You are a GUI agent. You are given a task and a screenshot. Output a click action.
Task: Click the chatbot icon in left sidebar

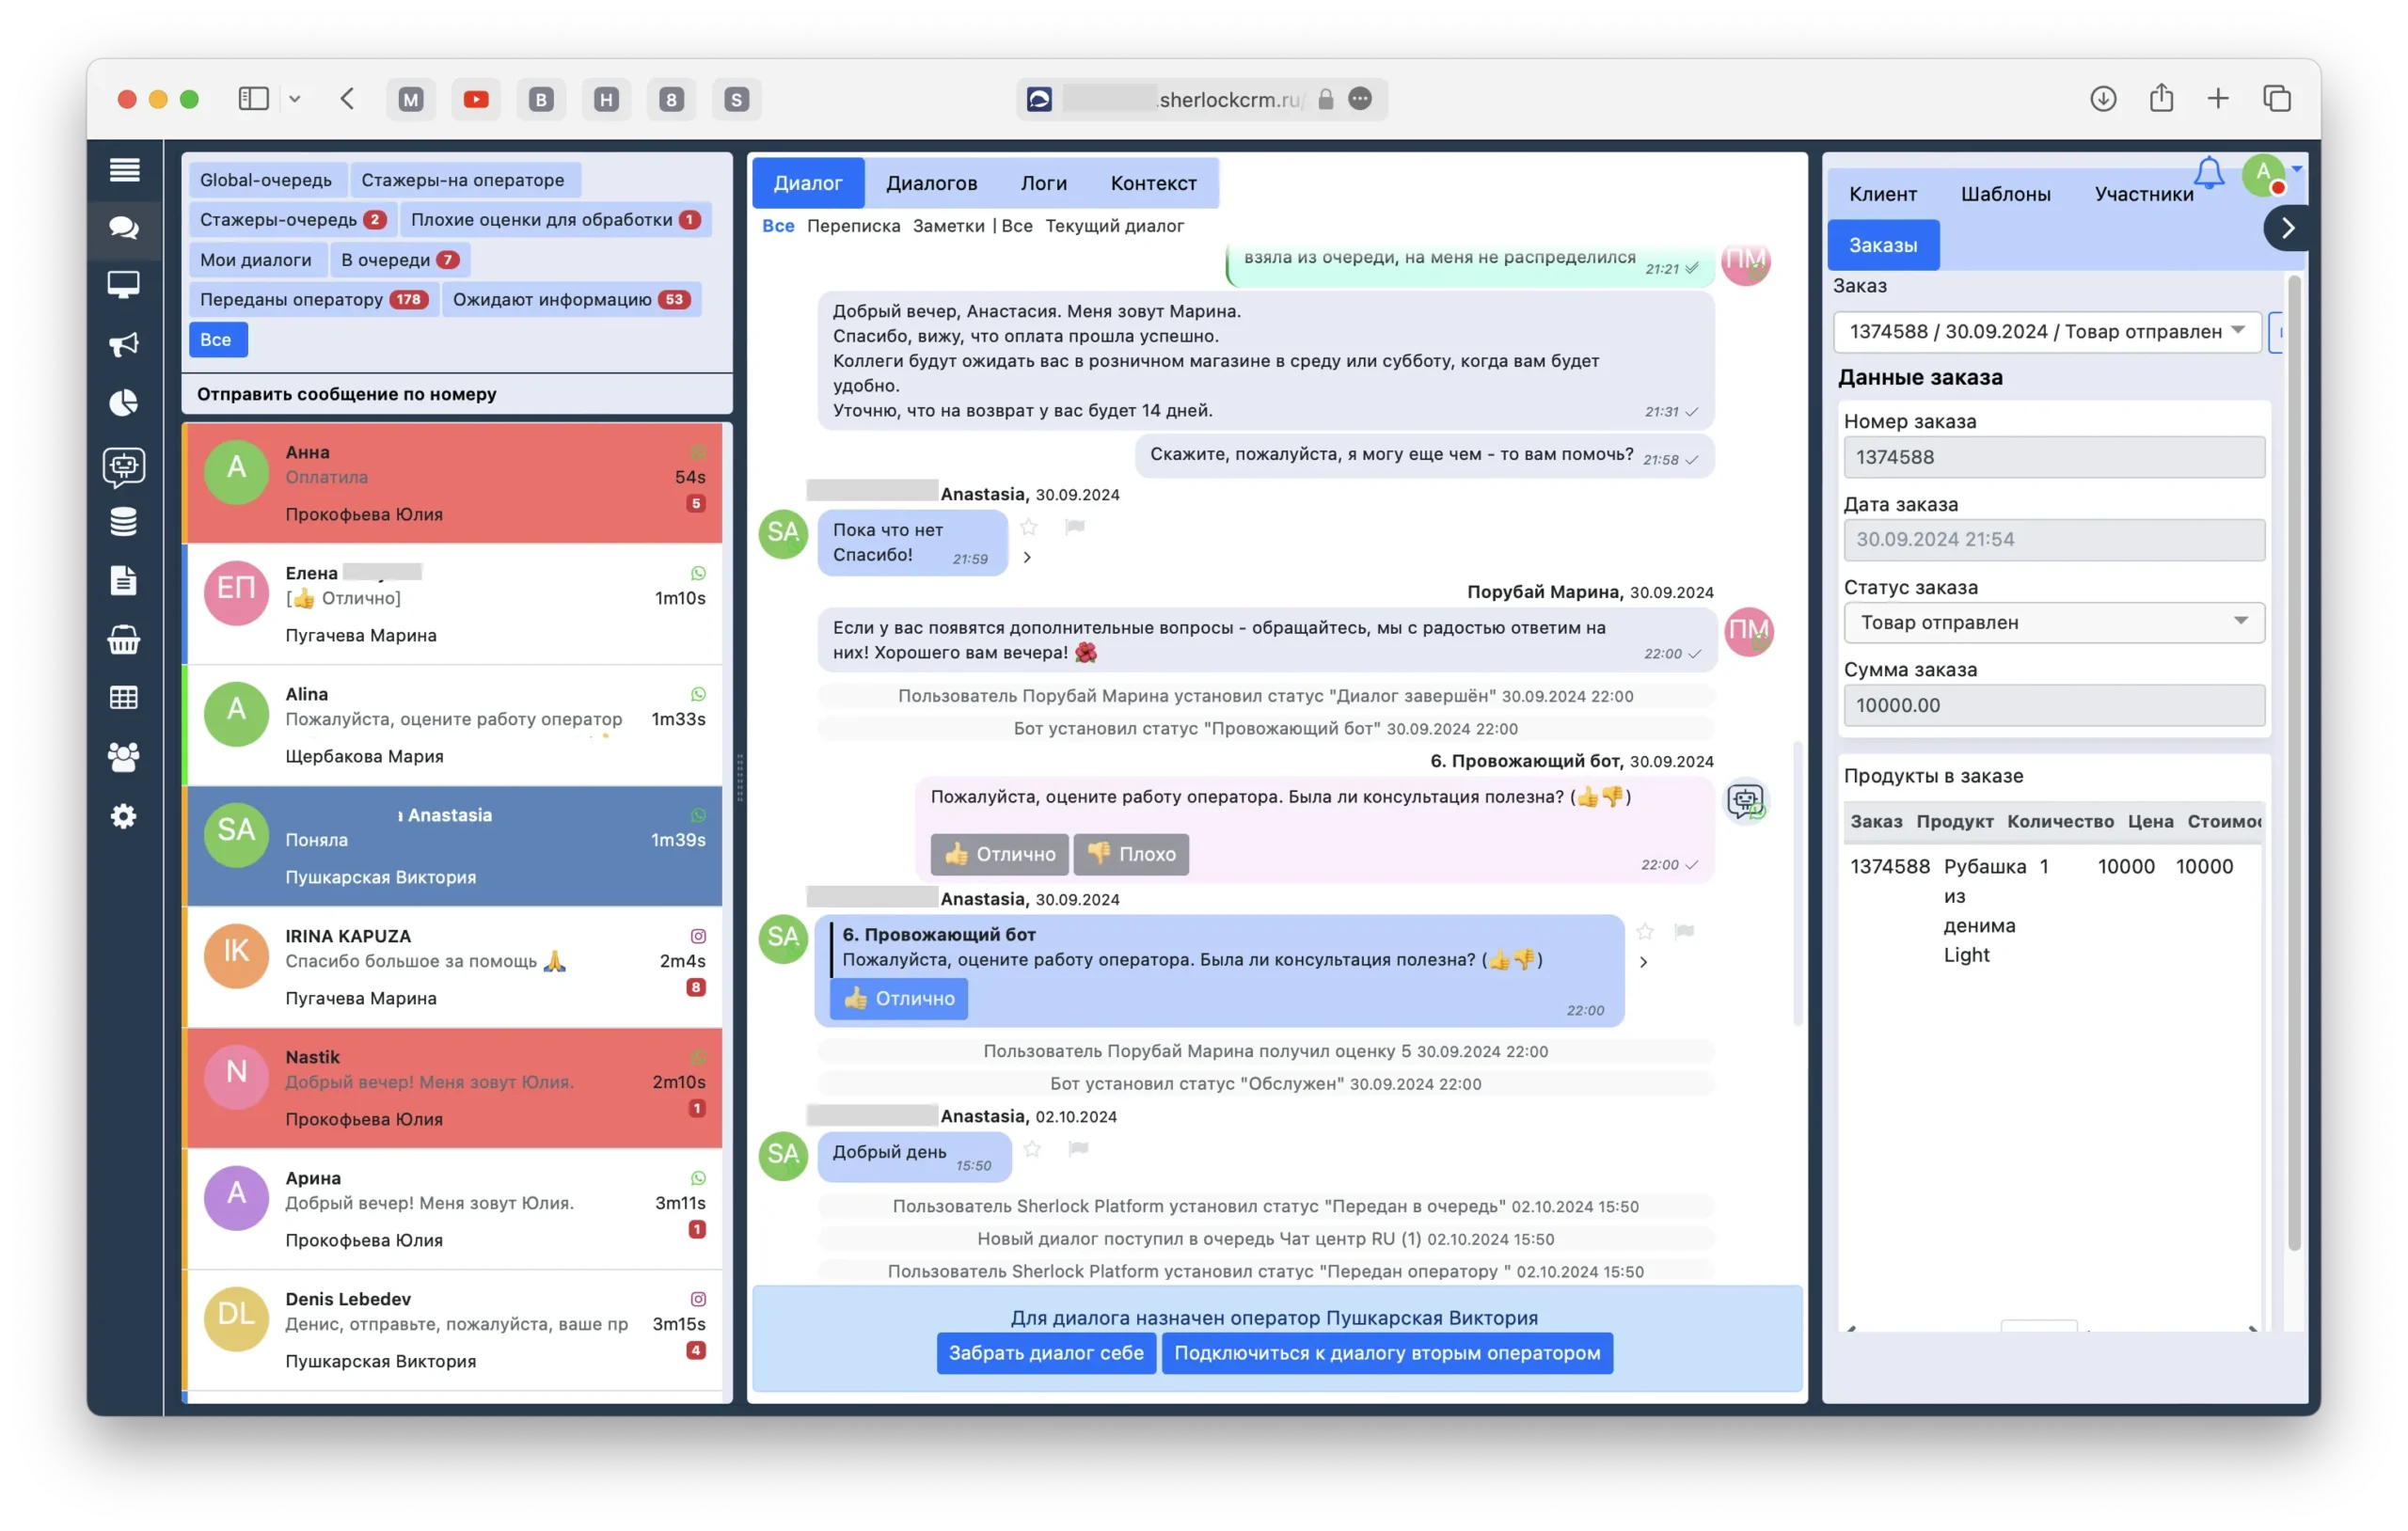coord(124,466)
